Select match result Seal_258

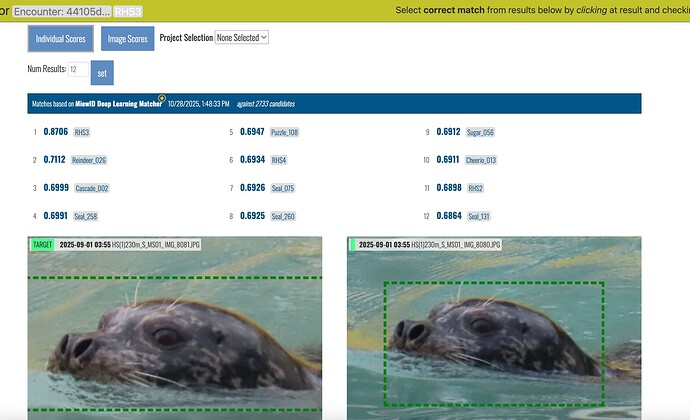click(x=86, y=216)
